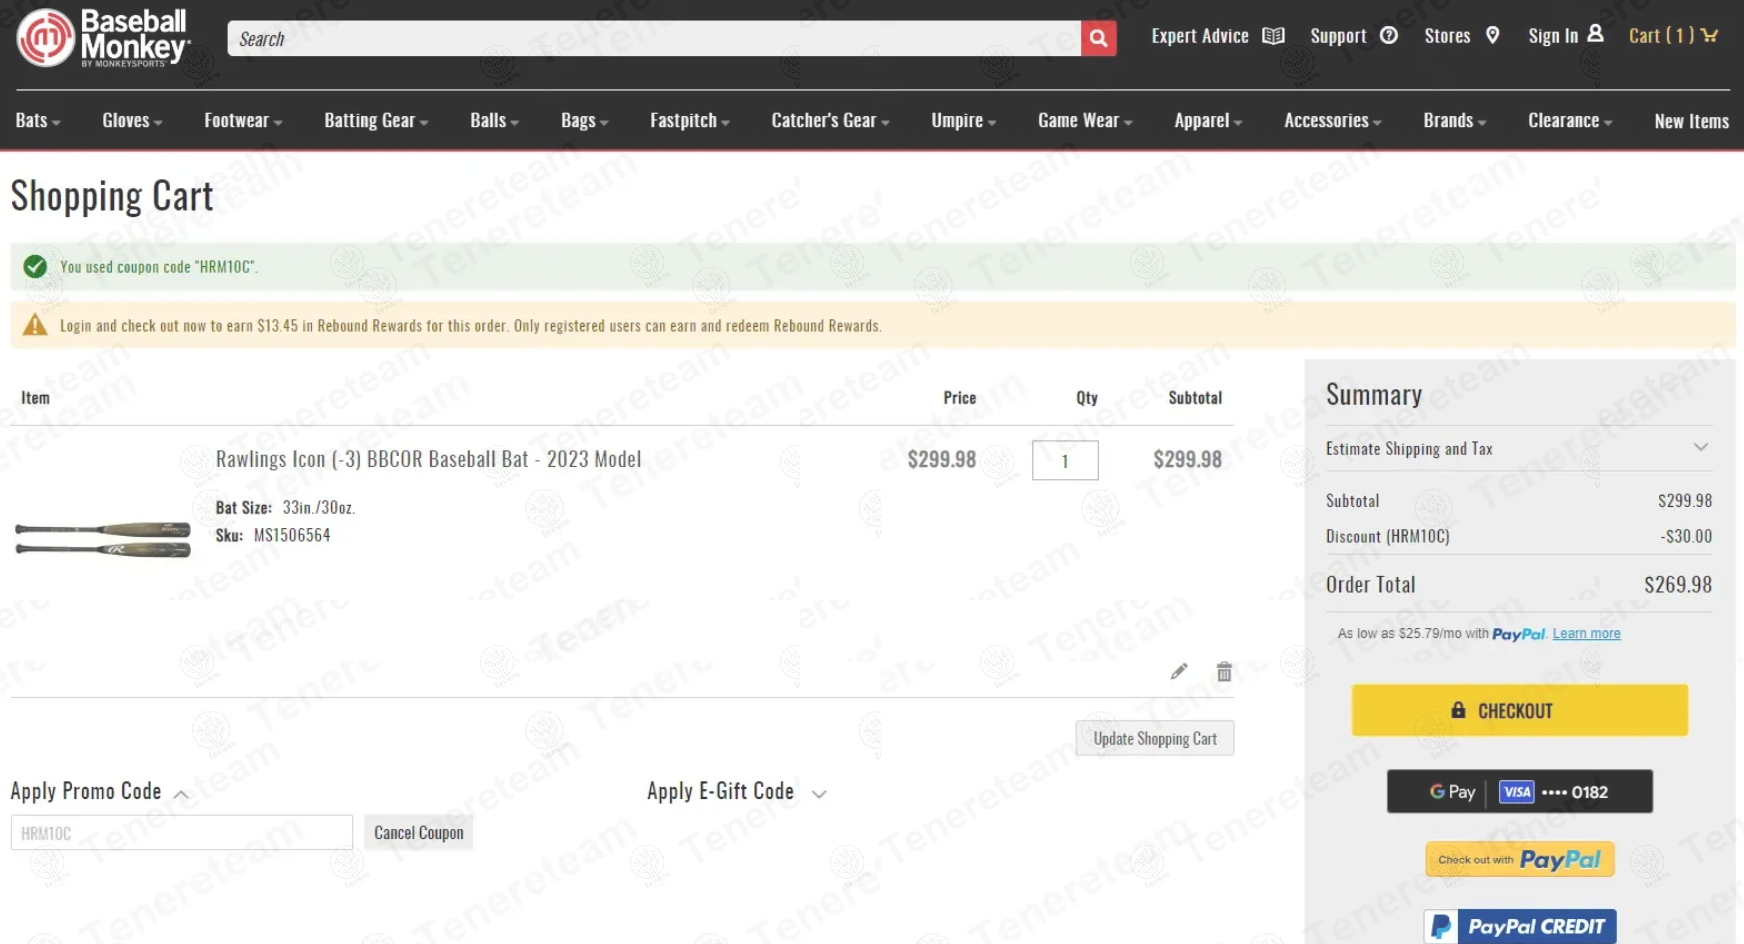Open the Bats menu
Screen dimensions: 1744x944
[38, 121]
